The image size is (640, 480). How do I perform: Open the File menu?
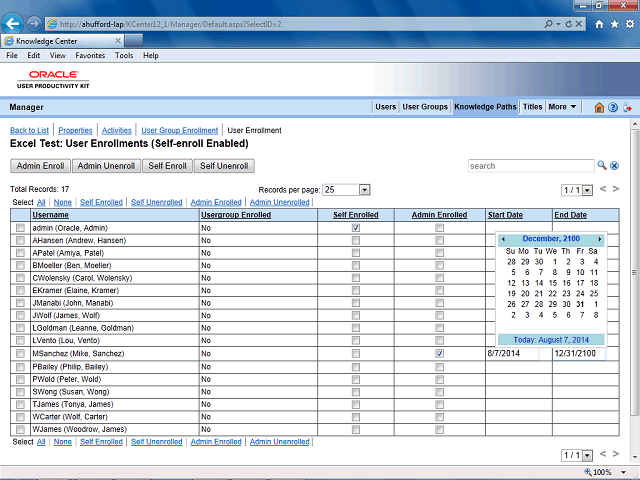[12, 56]
